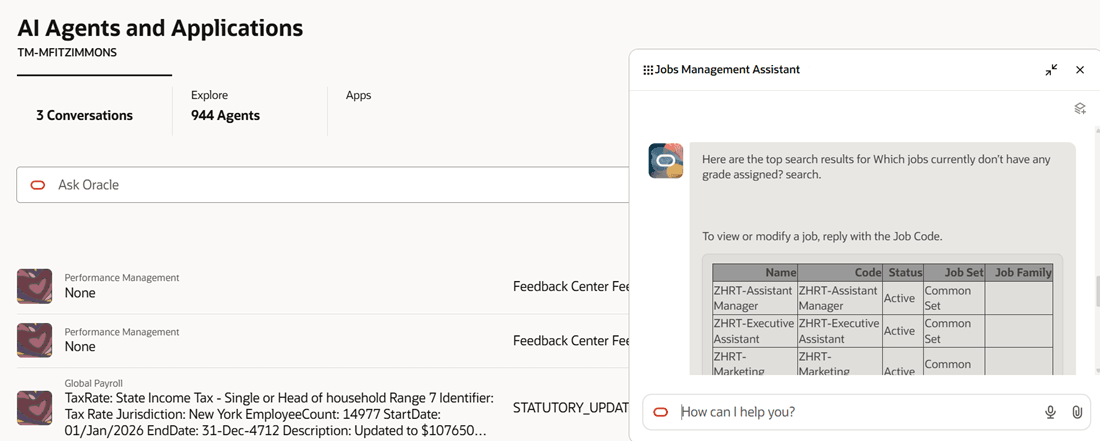This screenshot has height=442, width=1100.
Task: Click the Jobs Management Assistant title
Action: (727, 69)
